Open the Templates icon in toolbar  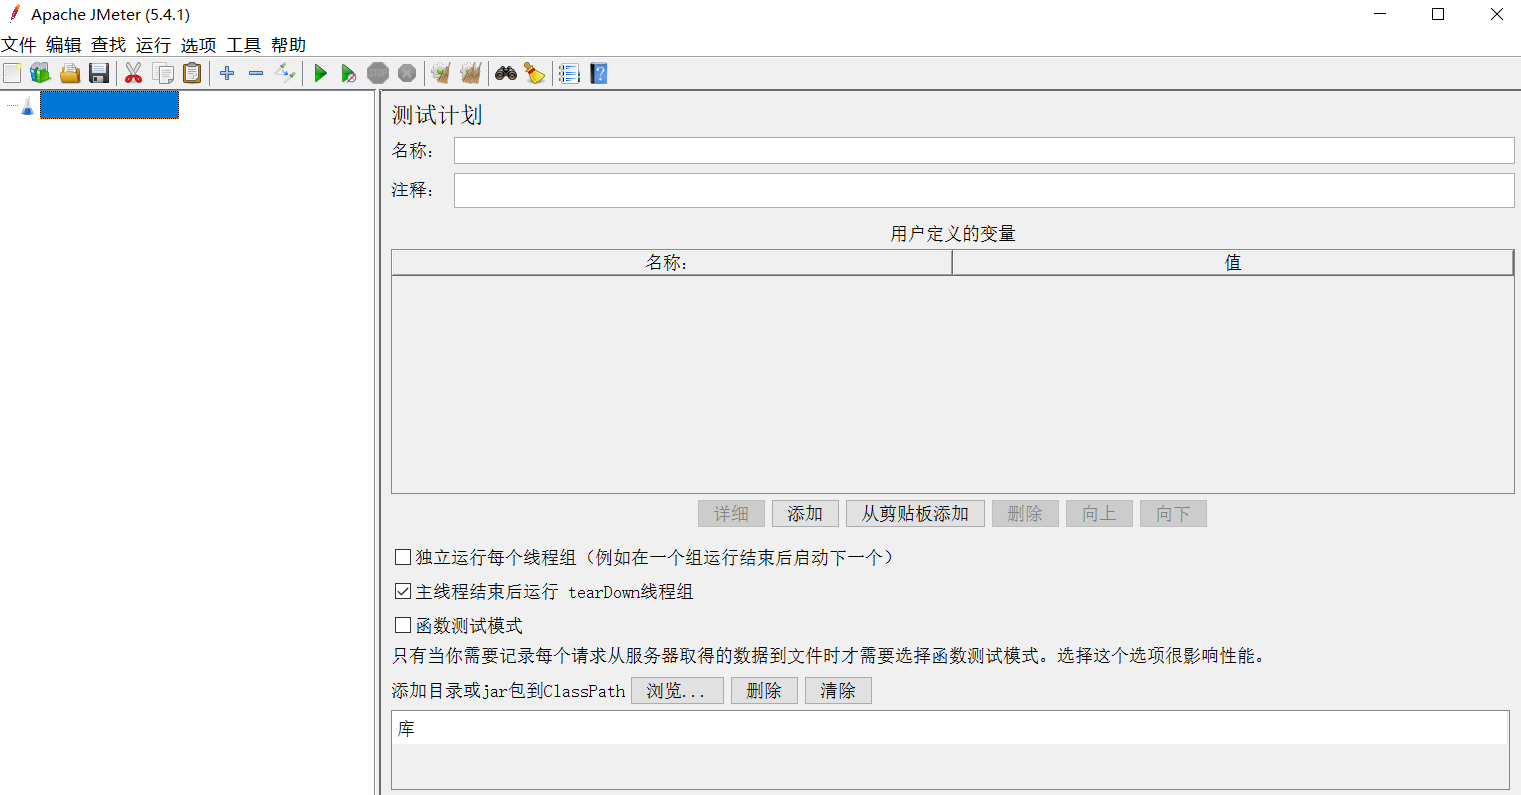click(x=40, y=73)
